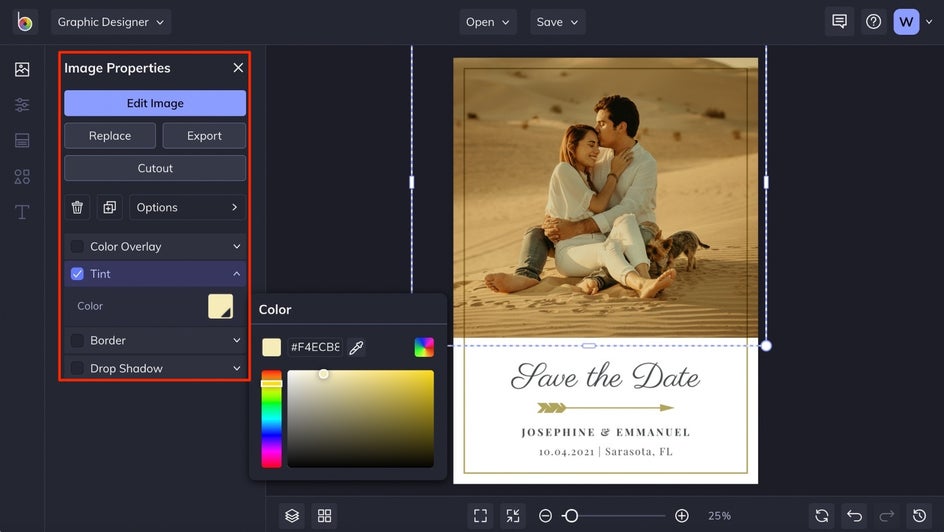This screenshot has width=944, height=532.
Task: Click the undo arrow icon
Action: click(x=854, y=516)
